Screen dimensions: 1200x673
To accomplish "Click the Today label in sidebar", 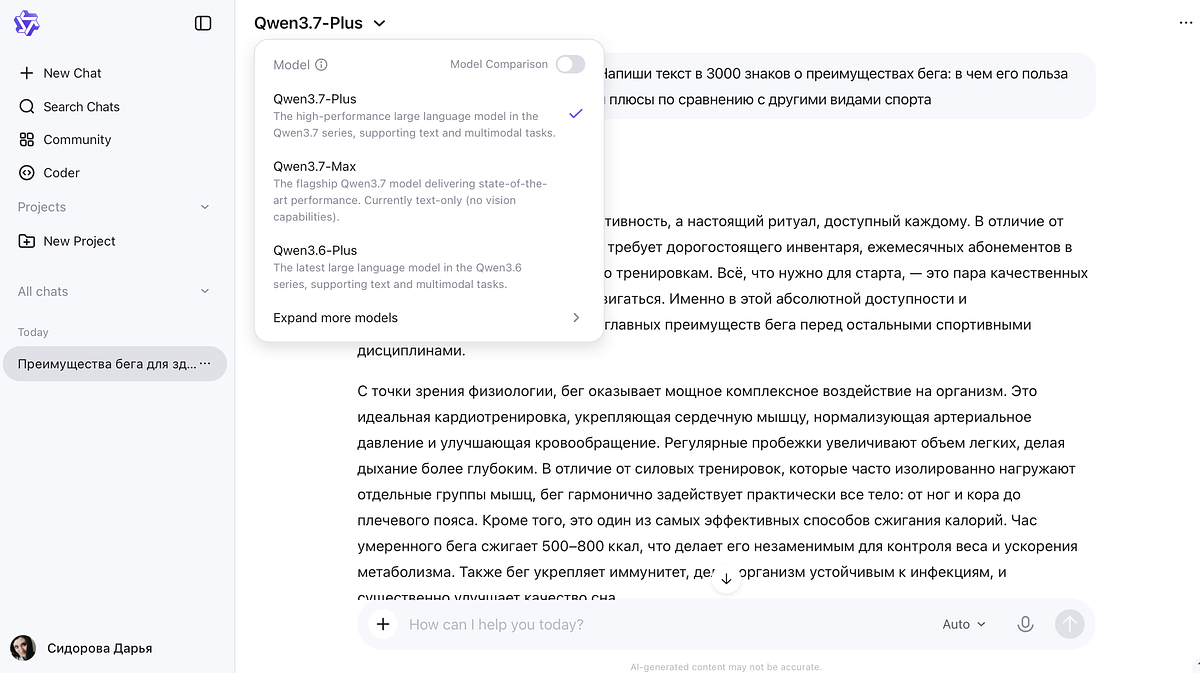I will point(33,332).
